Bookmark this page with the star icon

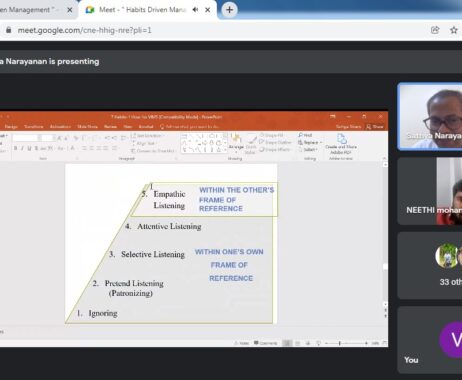(x=454, y=30)
